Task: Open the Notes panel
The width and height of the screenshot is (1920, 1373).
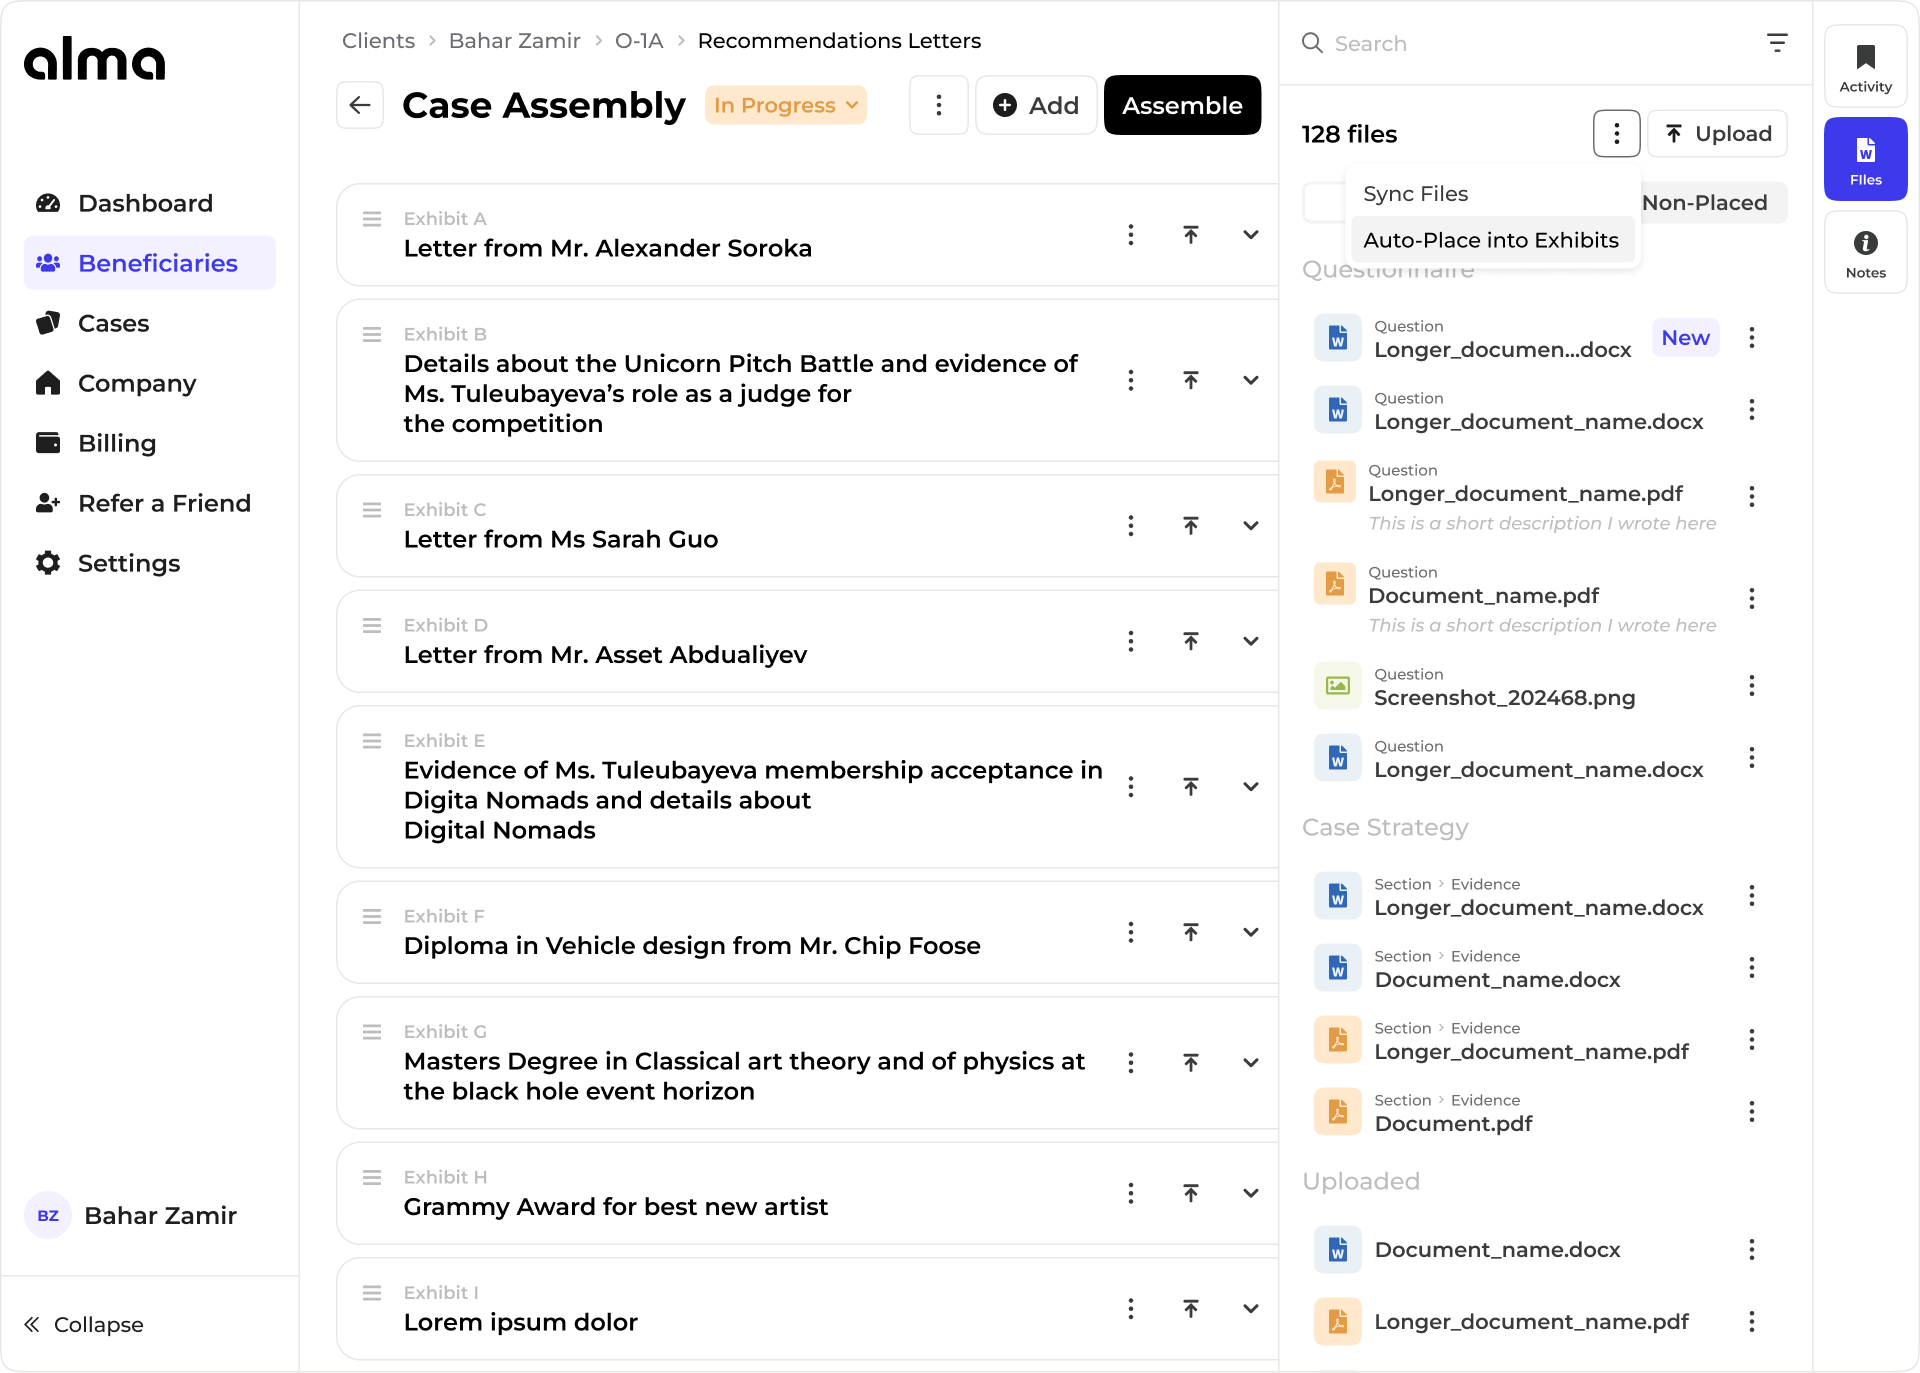Action: pyautogui.click(x=1866, y=253)
